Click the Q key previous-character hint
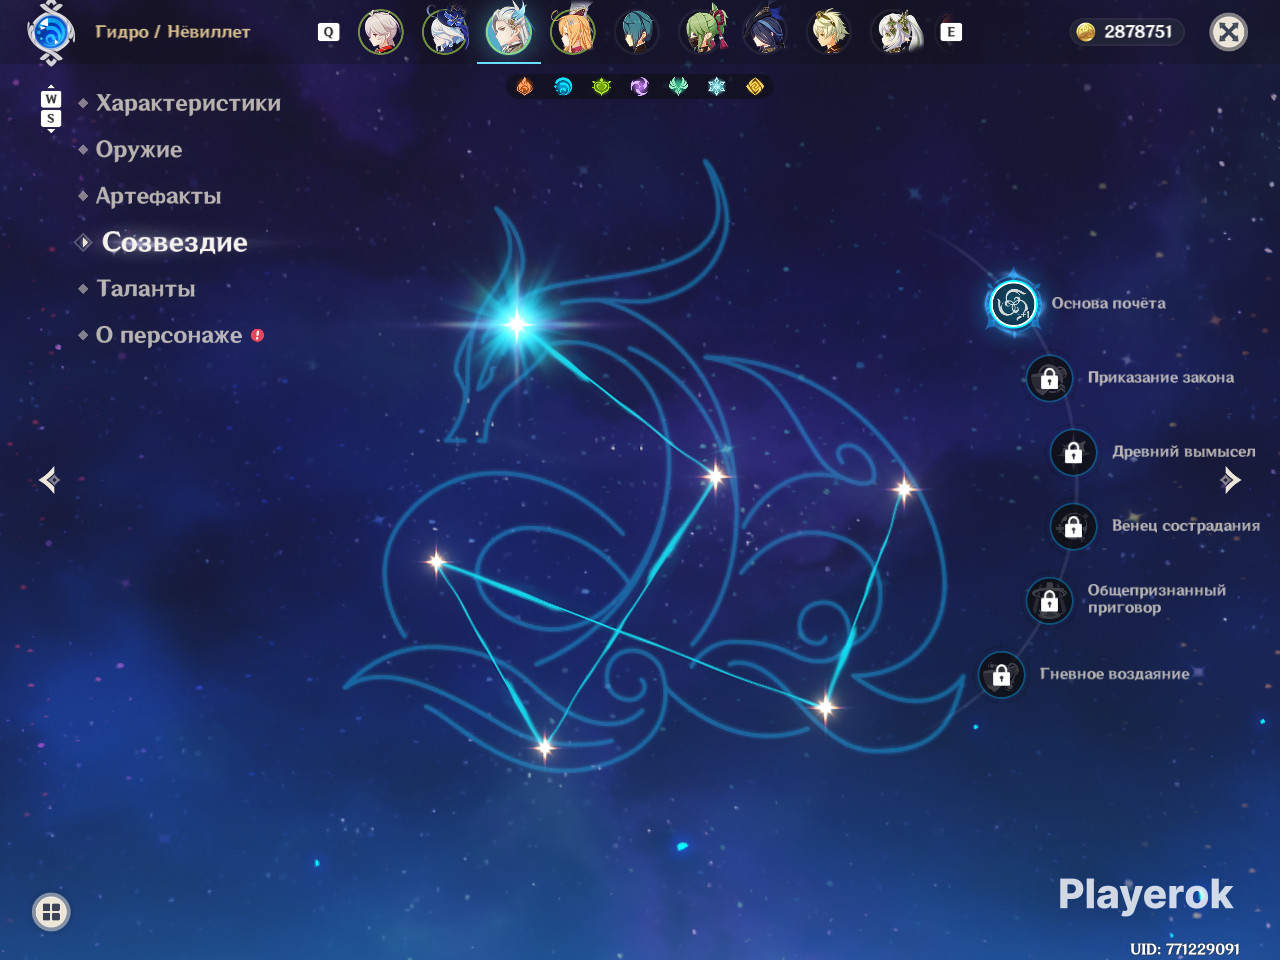The image size is (1280, 960). coord(328,32)
